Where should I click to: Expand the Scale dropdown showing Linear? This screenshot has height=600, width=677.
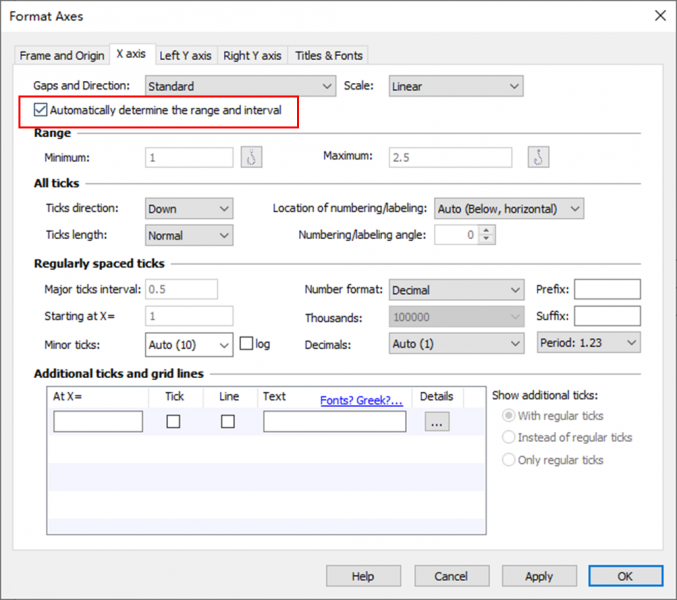[455, 87]
